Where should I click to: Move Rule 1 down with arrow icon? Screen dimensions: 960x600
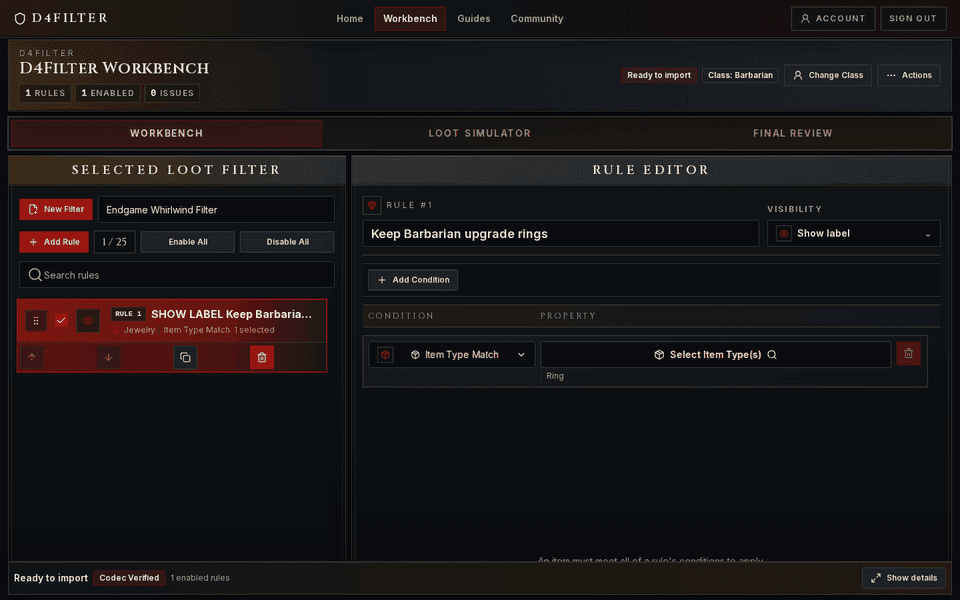pos(108,358)
